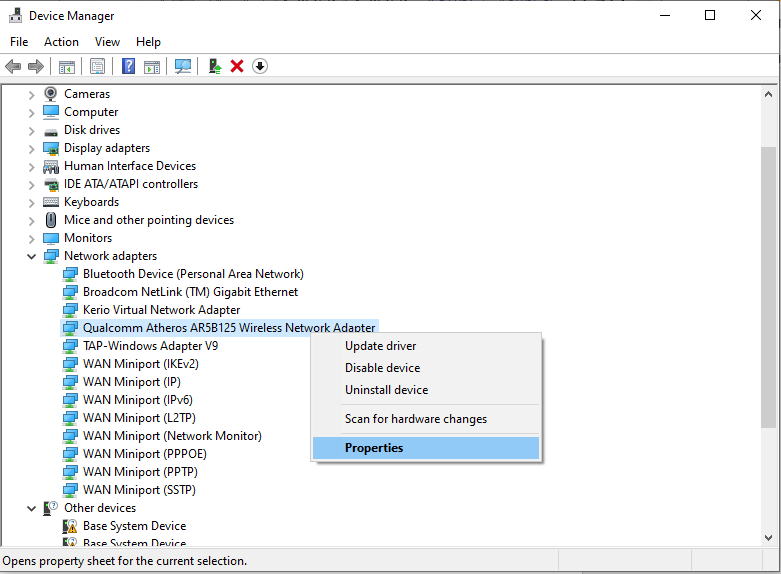Click the scrollbar up arrow

point(768,94)
